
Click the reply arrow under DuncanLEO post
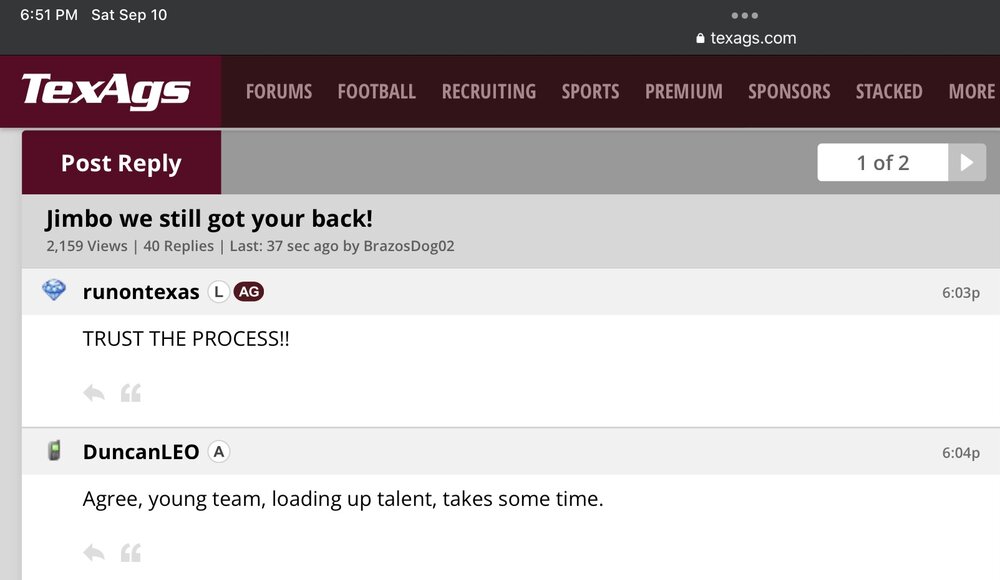94,552
